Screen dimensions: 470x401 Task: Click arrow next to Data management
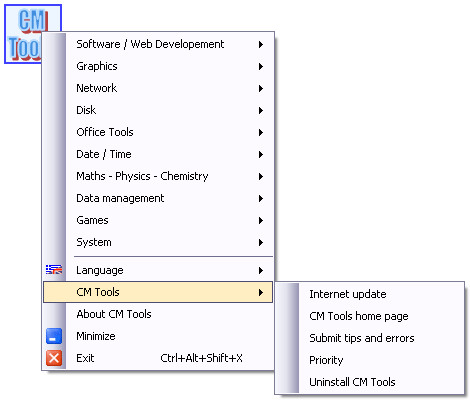pyautogui.click(x=261, y=198)
